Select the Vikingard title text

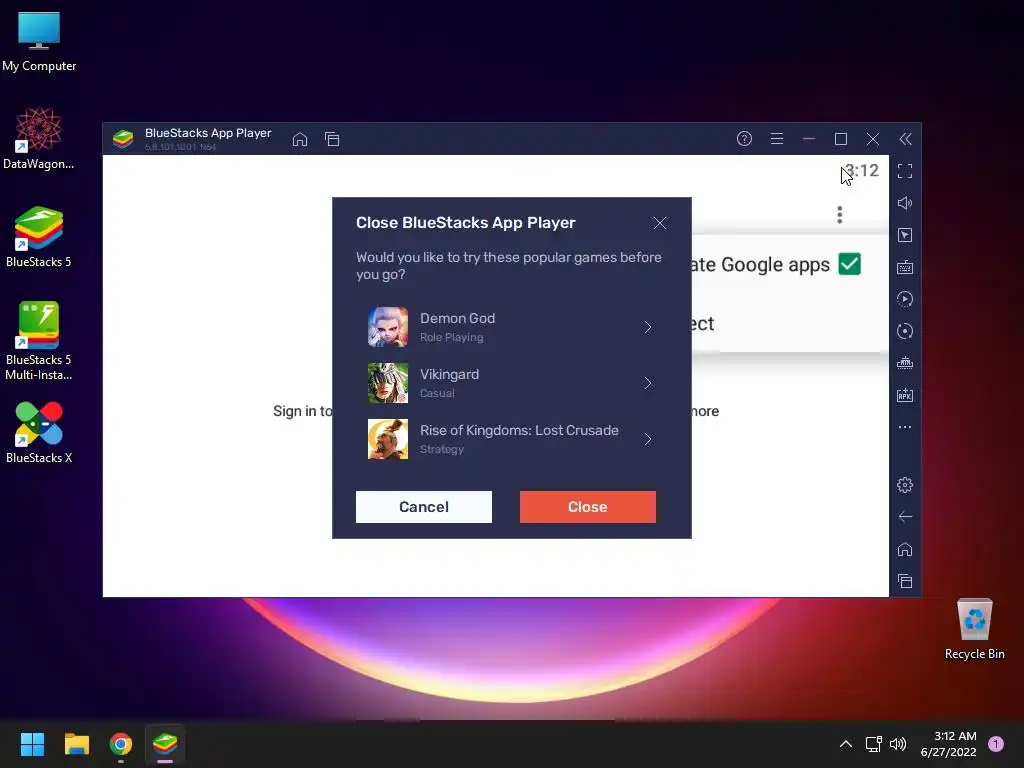point(449,374)
